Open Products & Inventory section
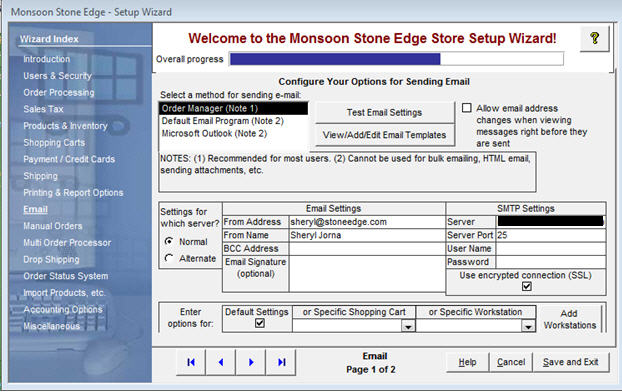 [65, 126]
